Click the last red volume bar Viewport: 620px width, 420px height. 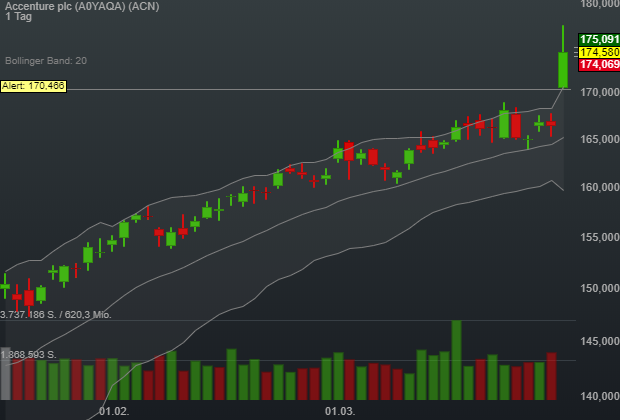click(551, 376)
